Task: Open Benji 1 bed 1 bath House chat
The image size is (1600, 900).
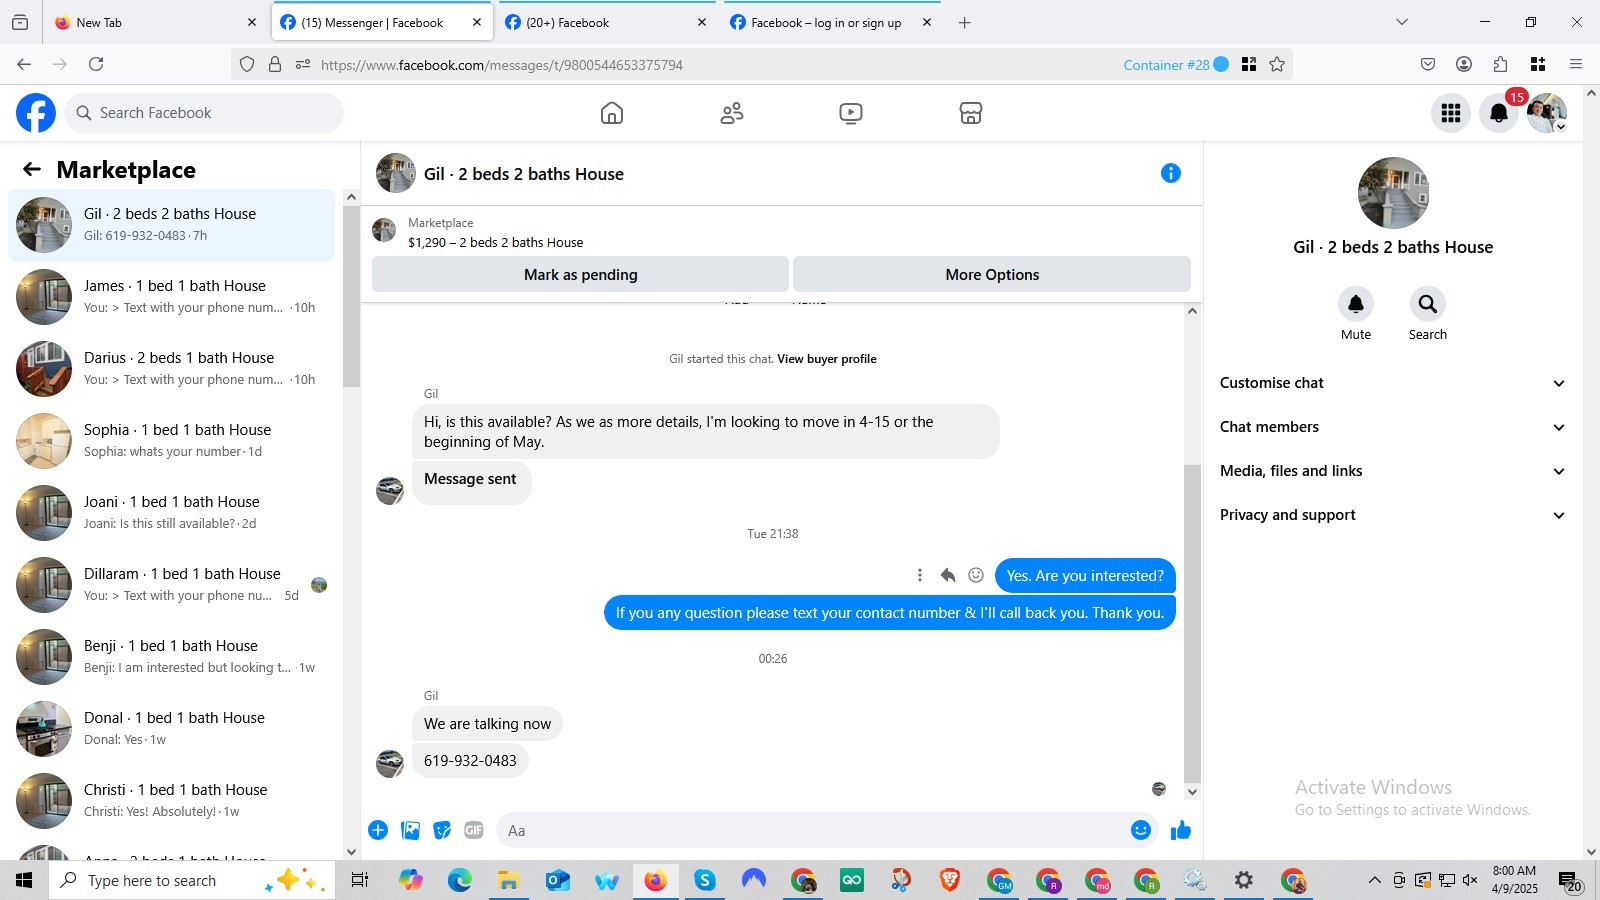Action: [172, 657]
